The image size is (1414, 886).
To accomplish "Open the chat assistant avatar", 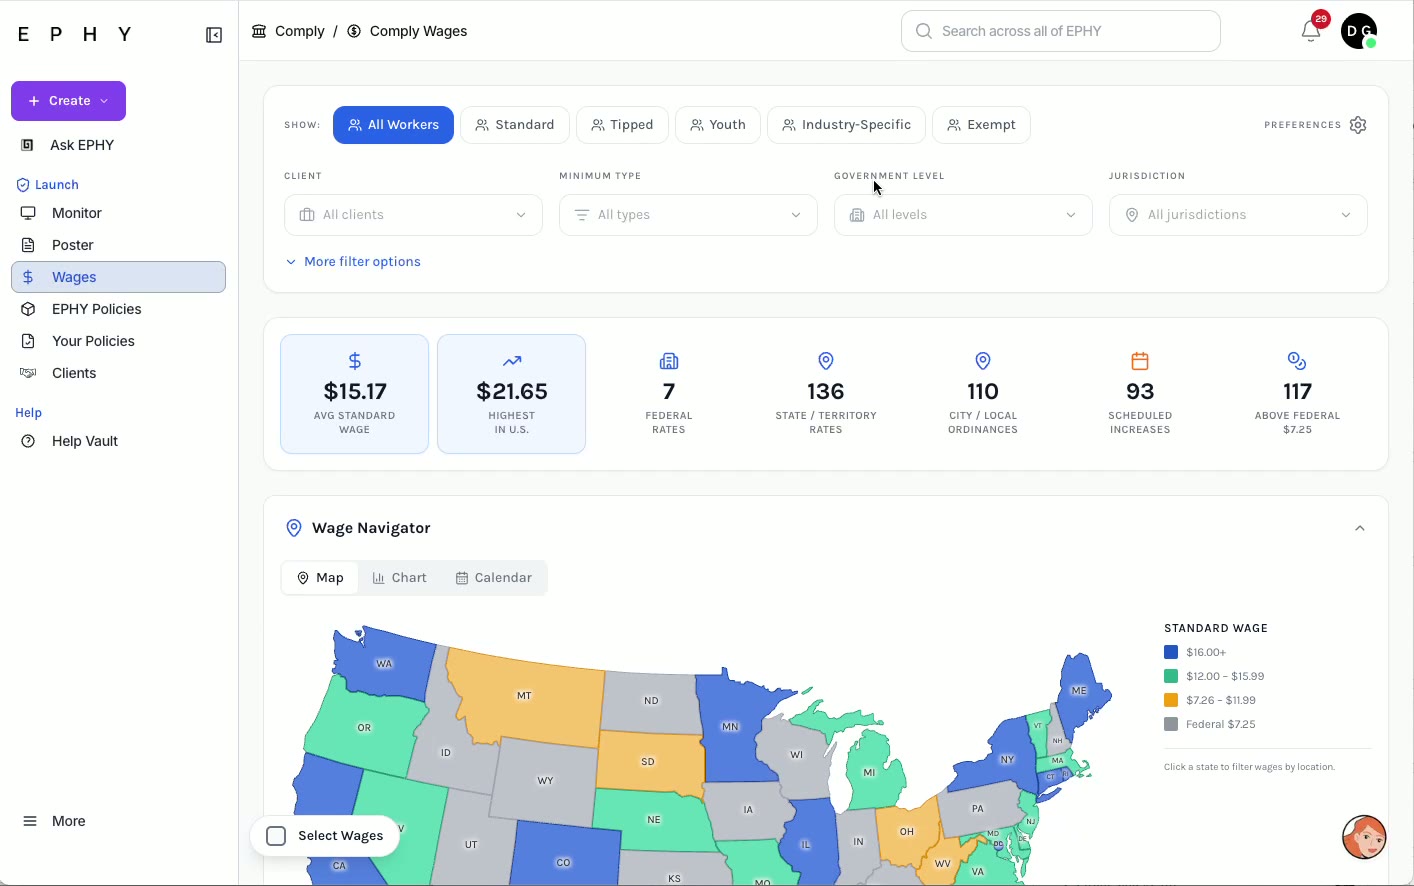I will tap(1364, 837).
